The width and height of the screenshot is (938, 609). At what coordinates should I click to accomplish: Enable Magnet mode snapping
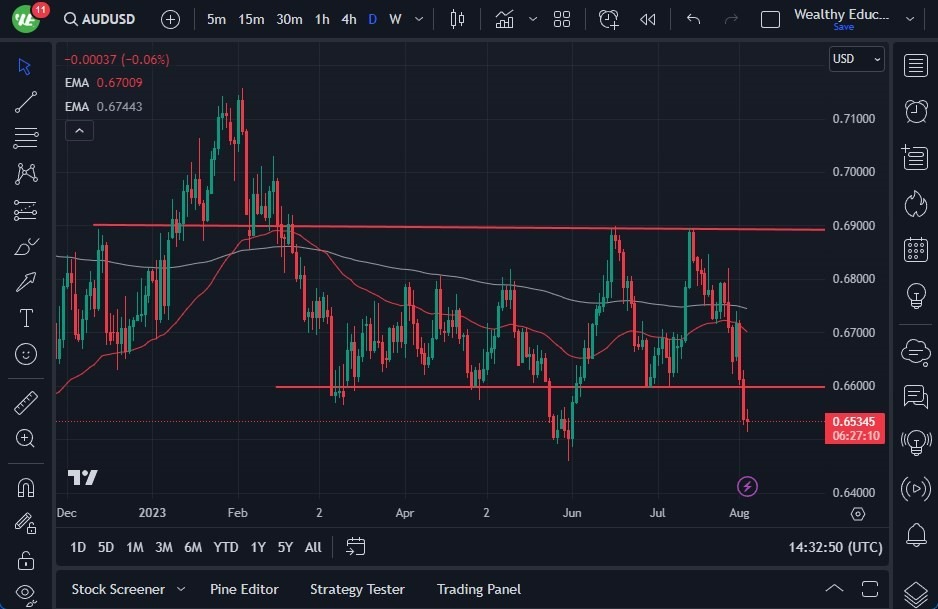pos(25,487)
